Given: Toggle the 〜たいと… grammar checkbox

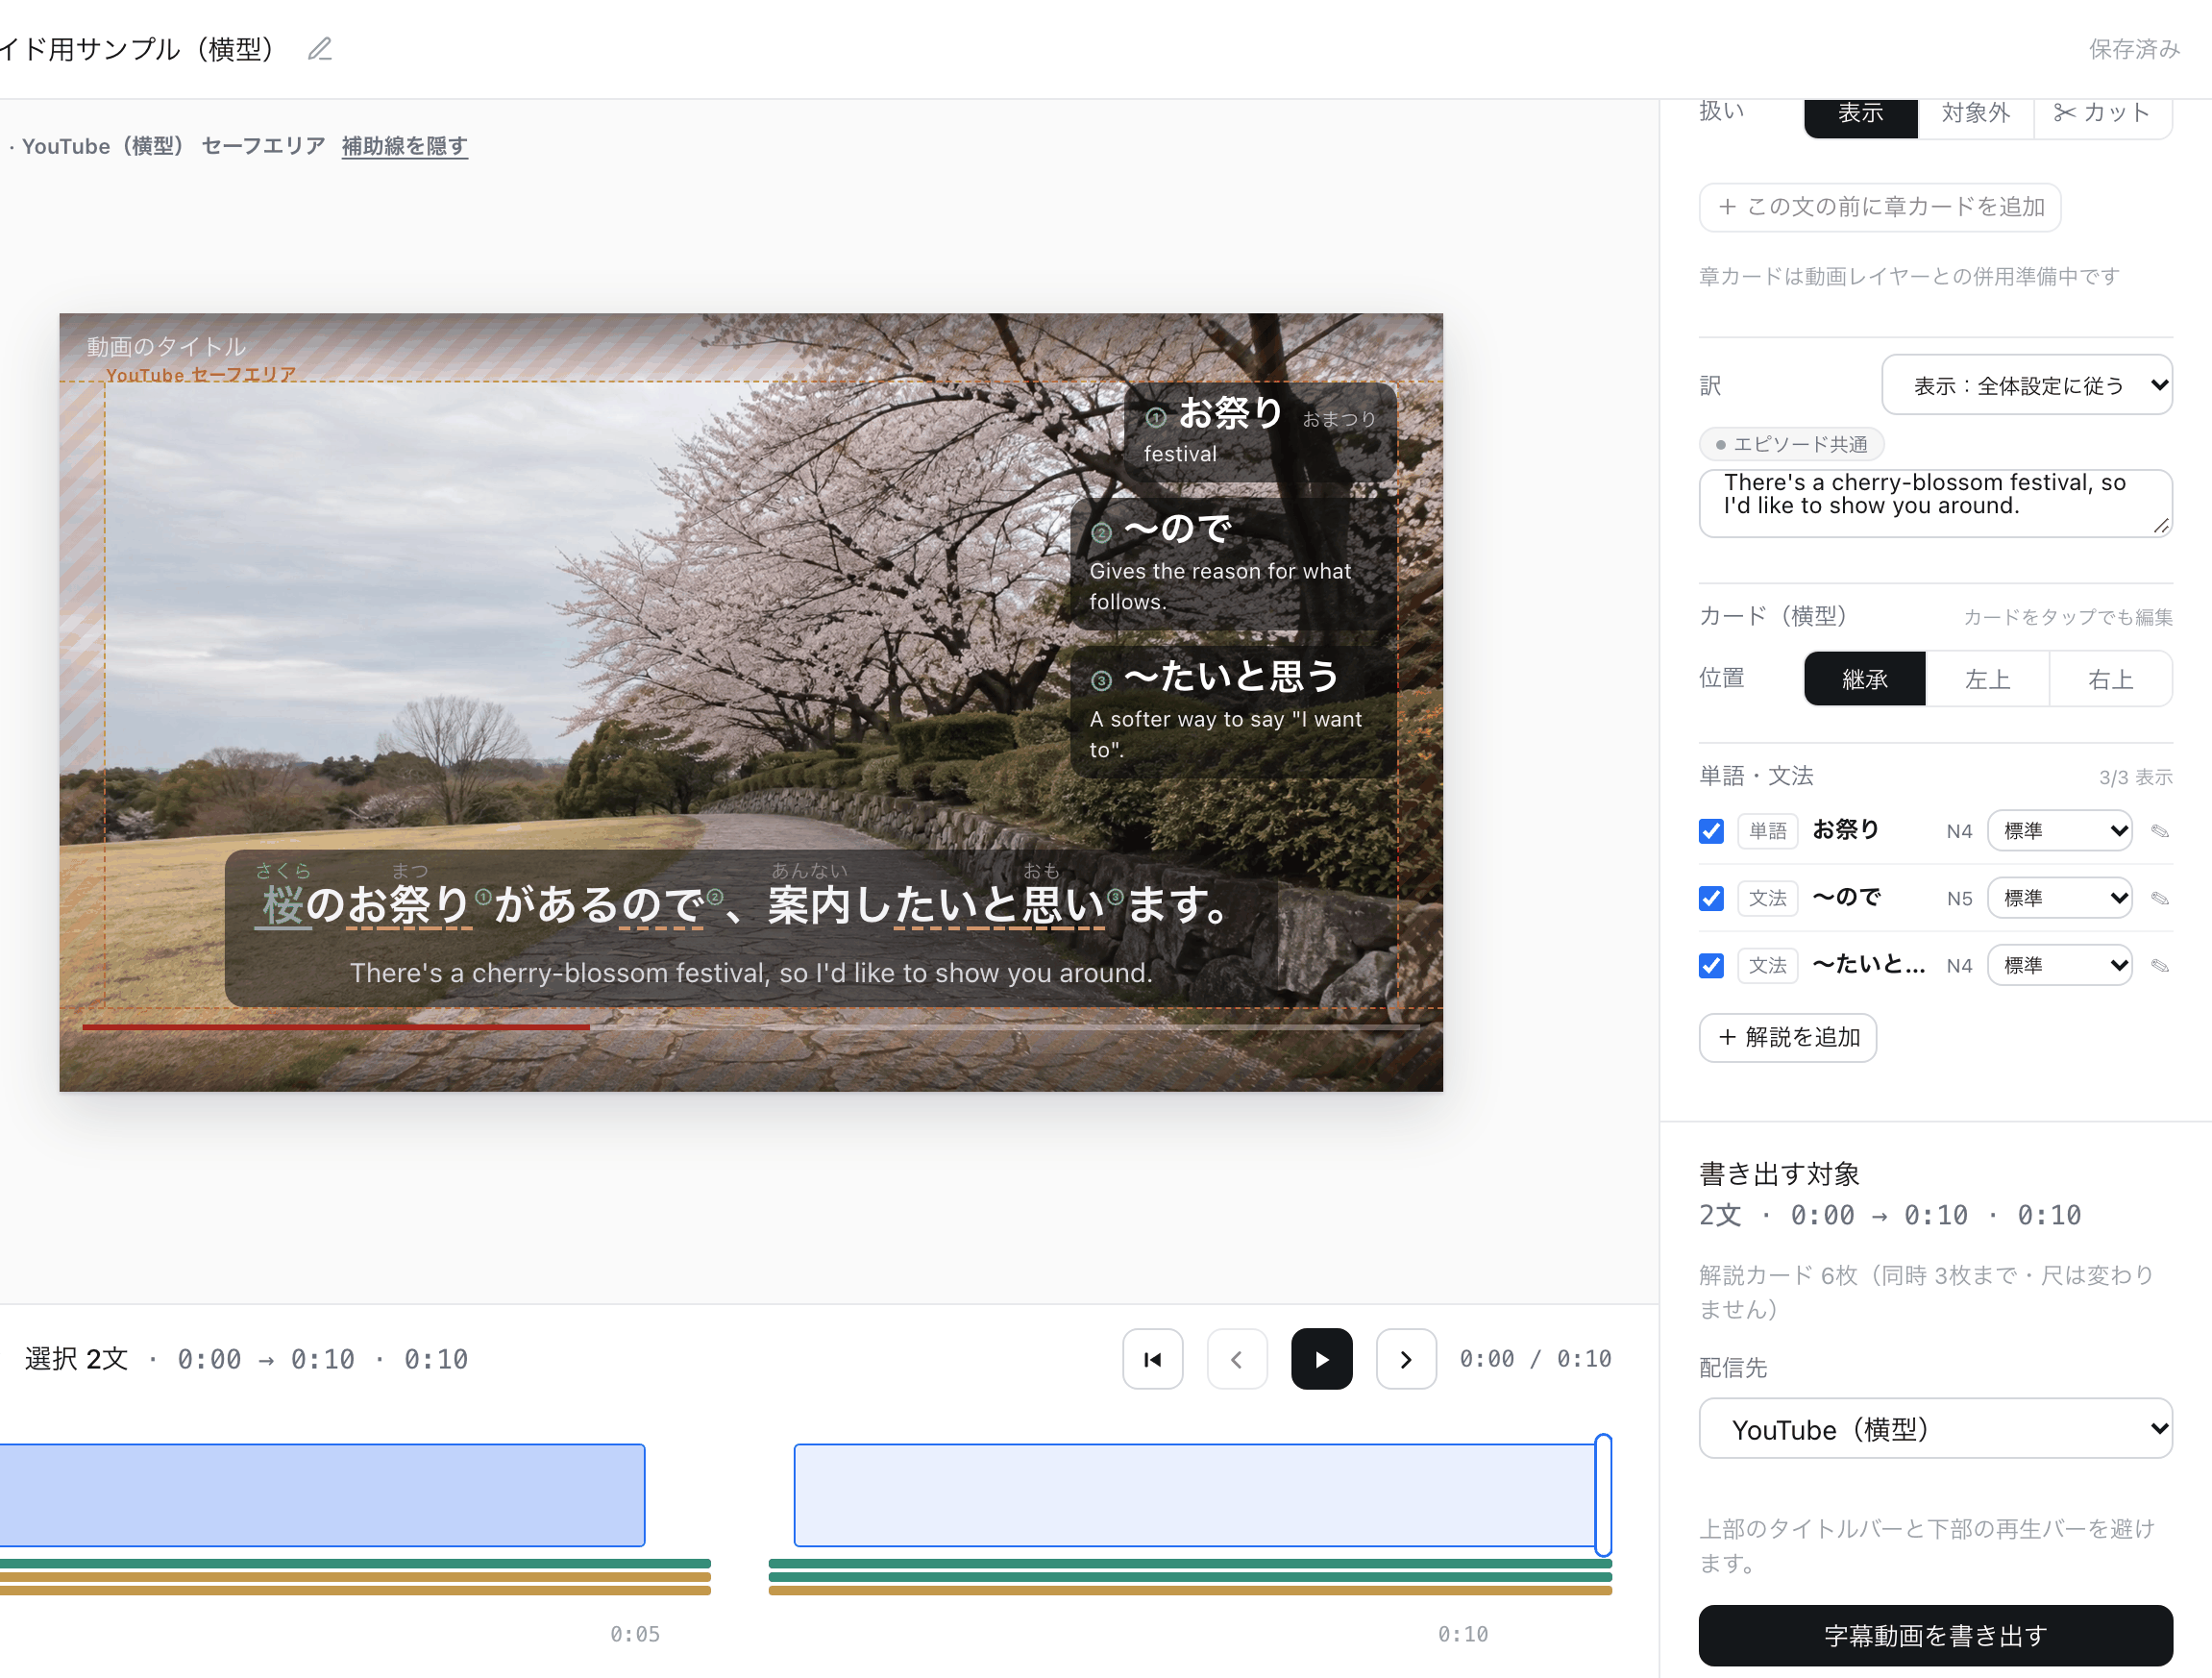Looking at the screenshot, I should coord(1711,965).
